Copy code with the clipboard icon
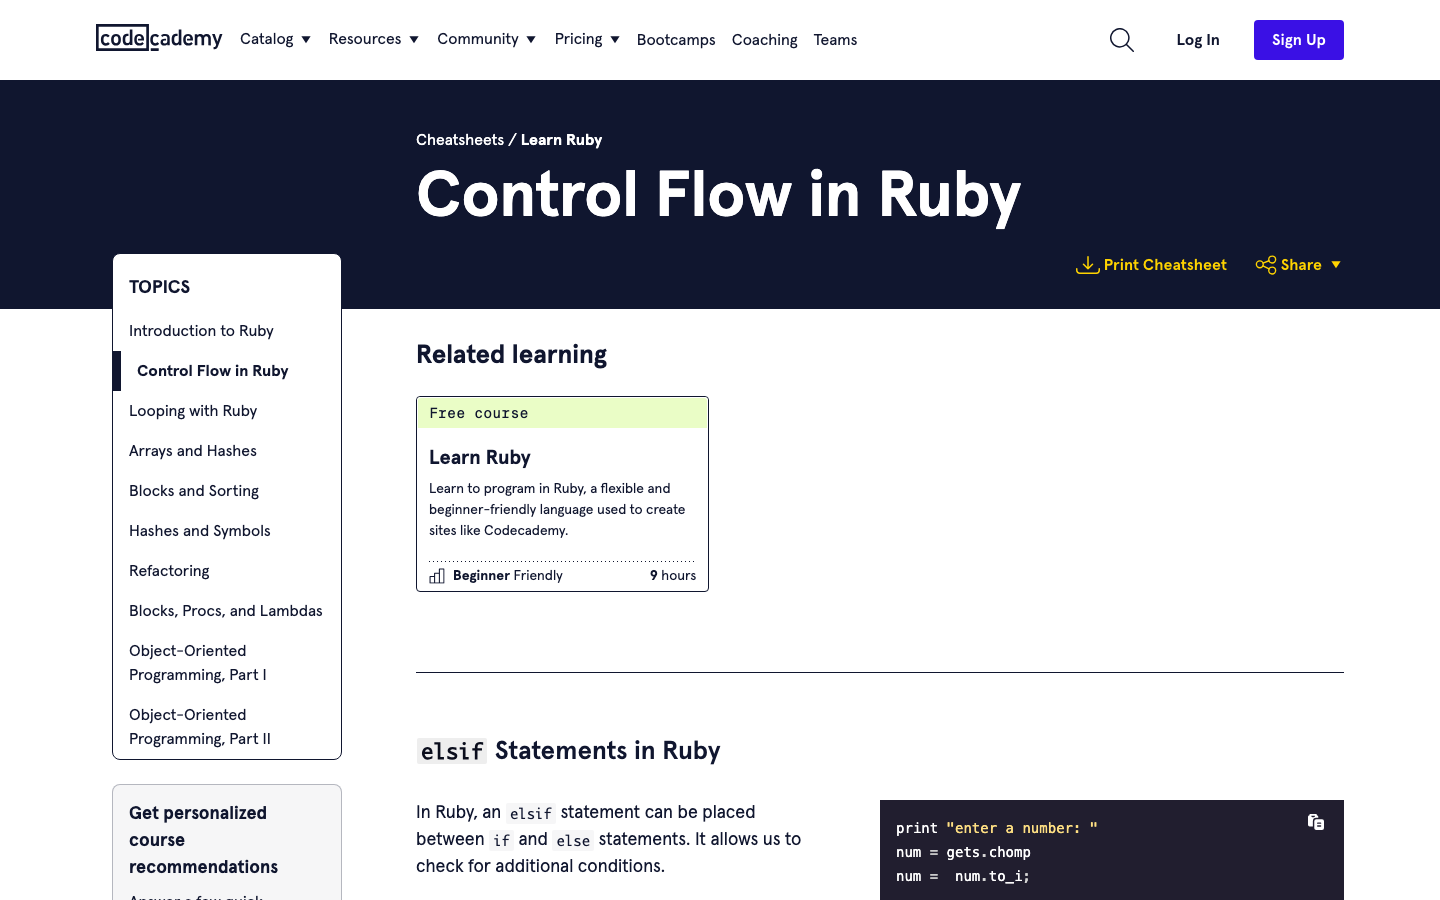This screenshot has height=900, width=1440. (1316, 822)
